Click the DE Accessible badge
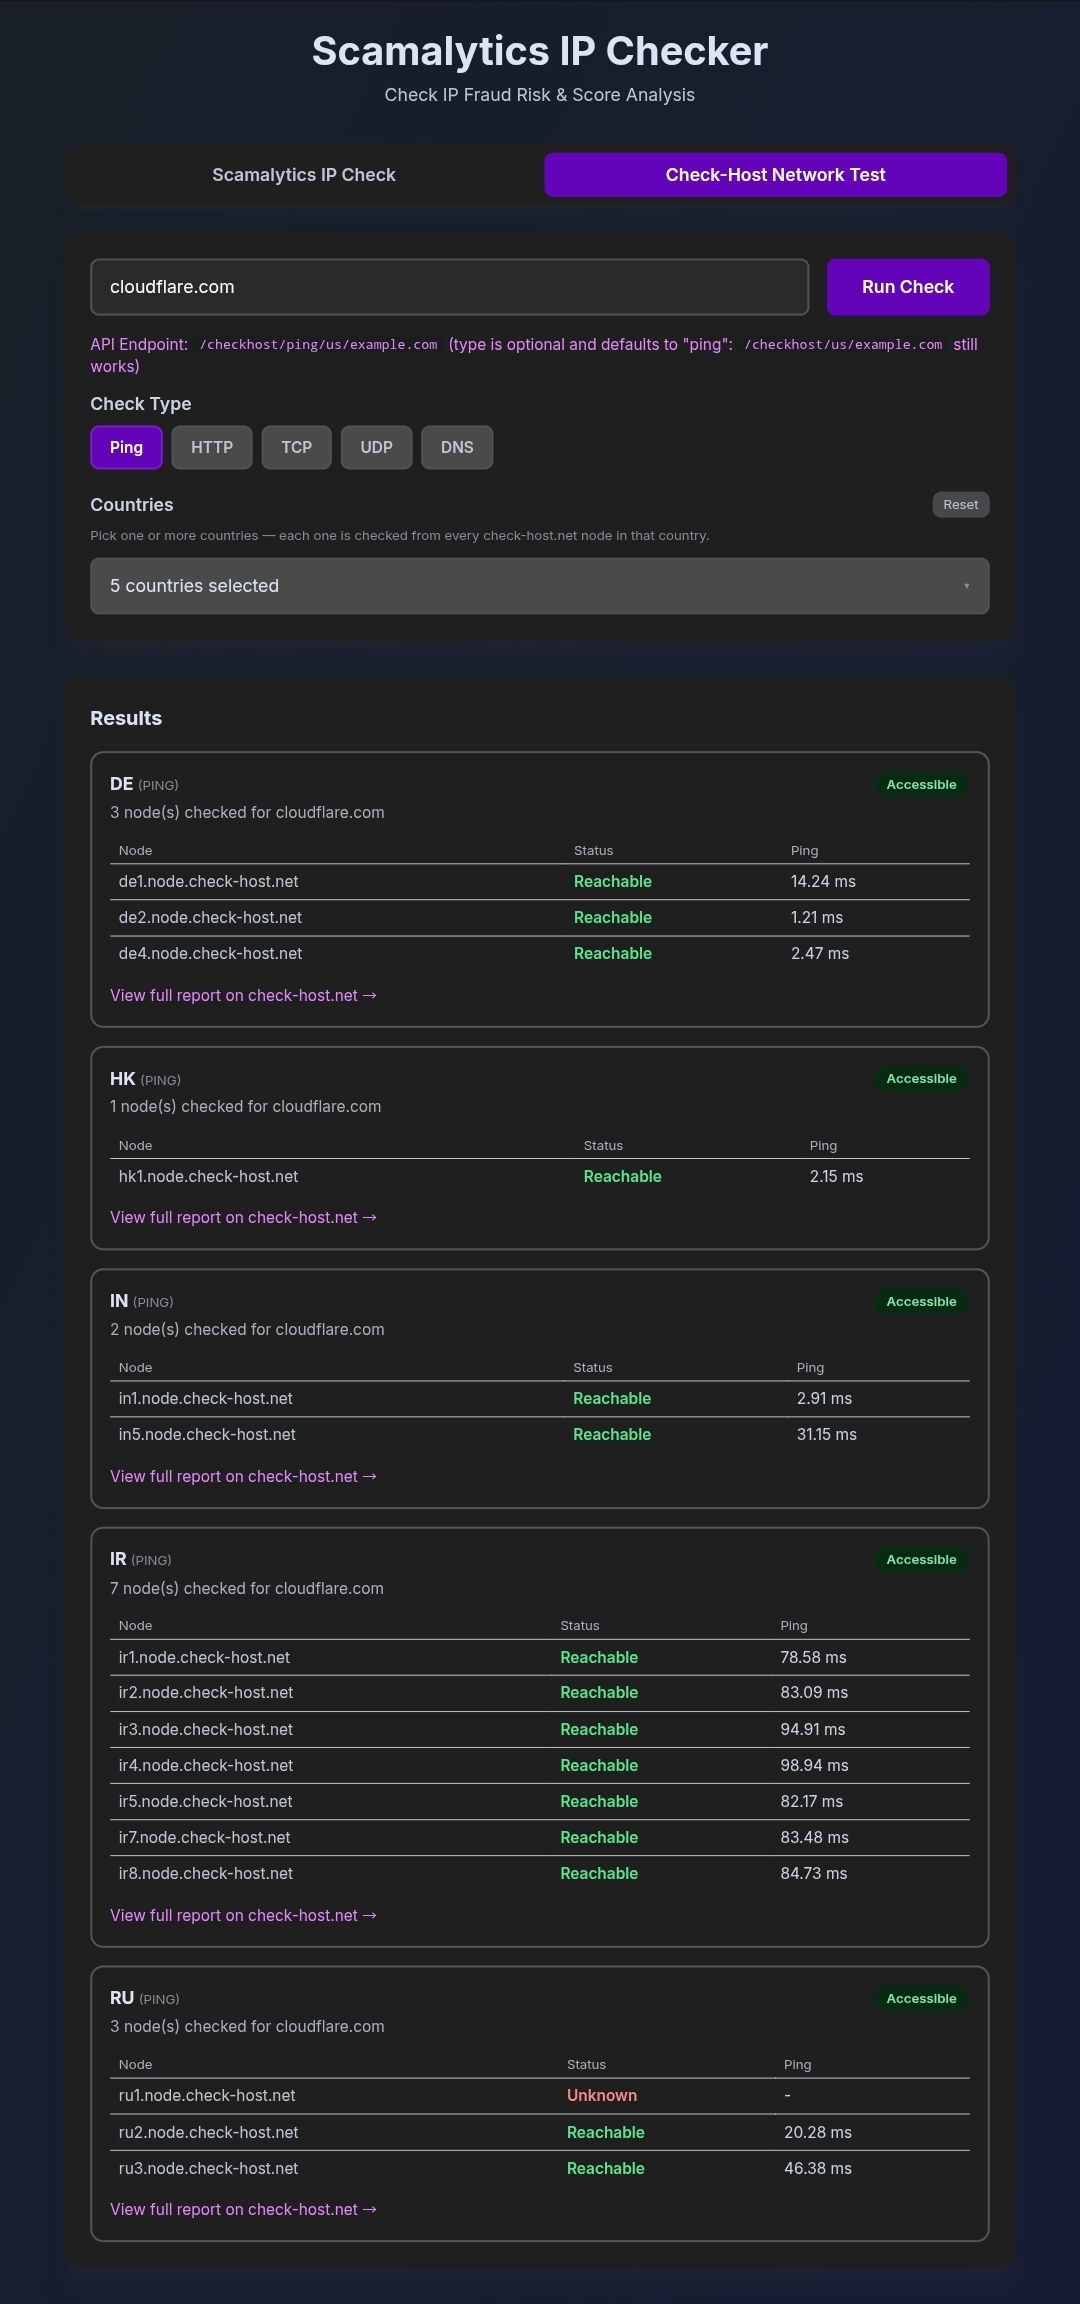1080x2304 pixels. (x=921, y=785)
